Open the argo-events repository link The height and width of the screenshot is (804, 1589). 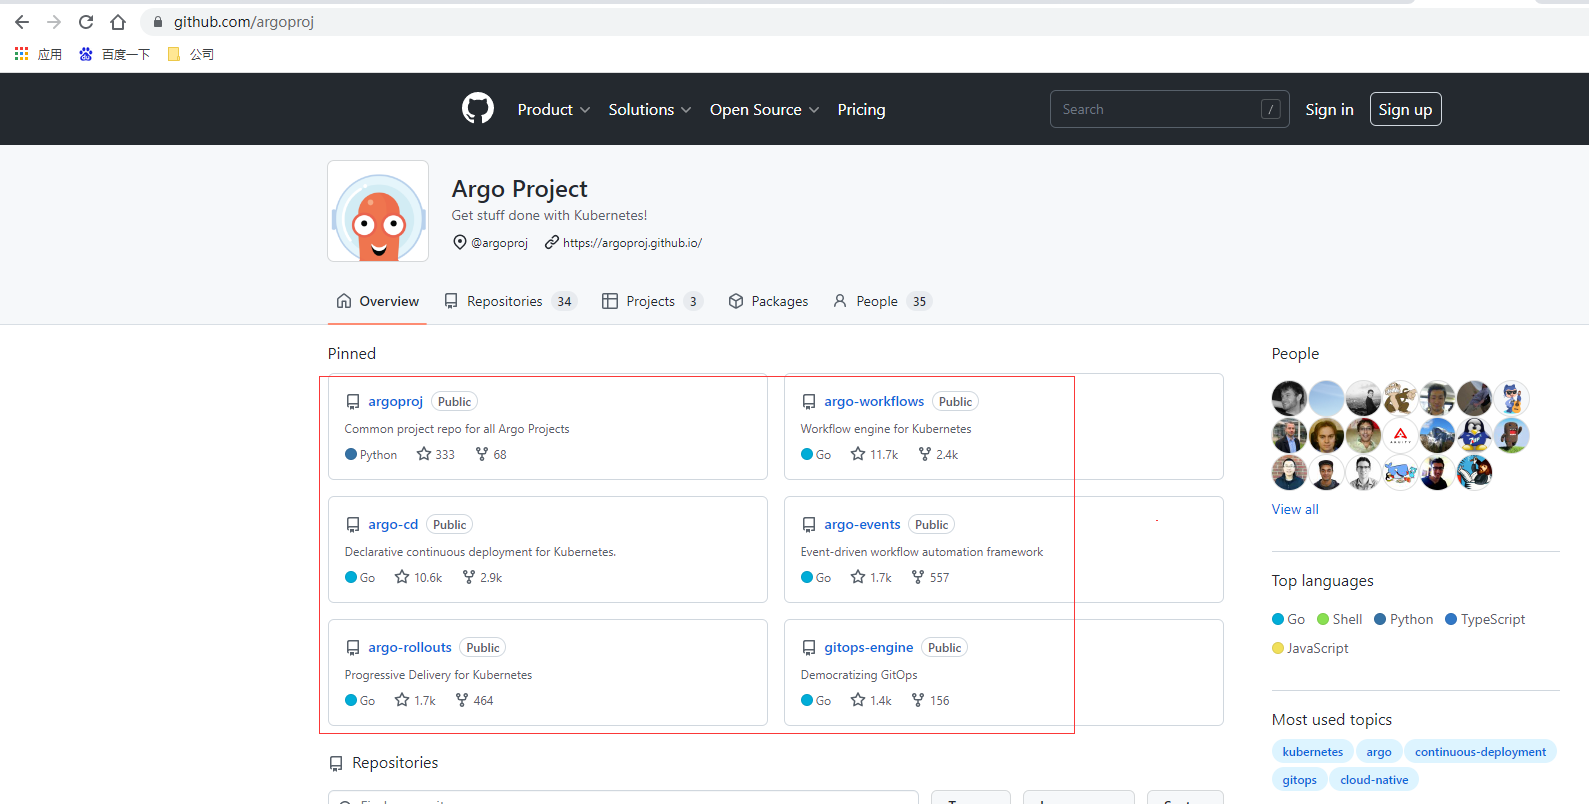862,524
